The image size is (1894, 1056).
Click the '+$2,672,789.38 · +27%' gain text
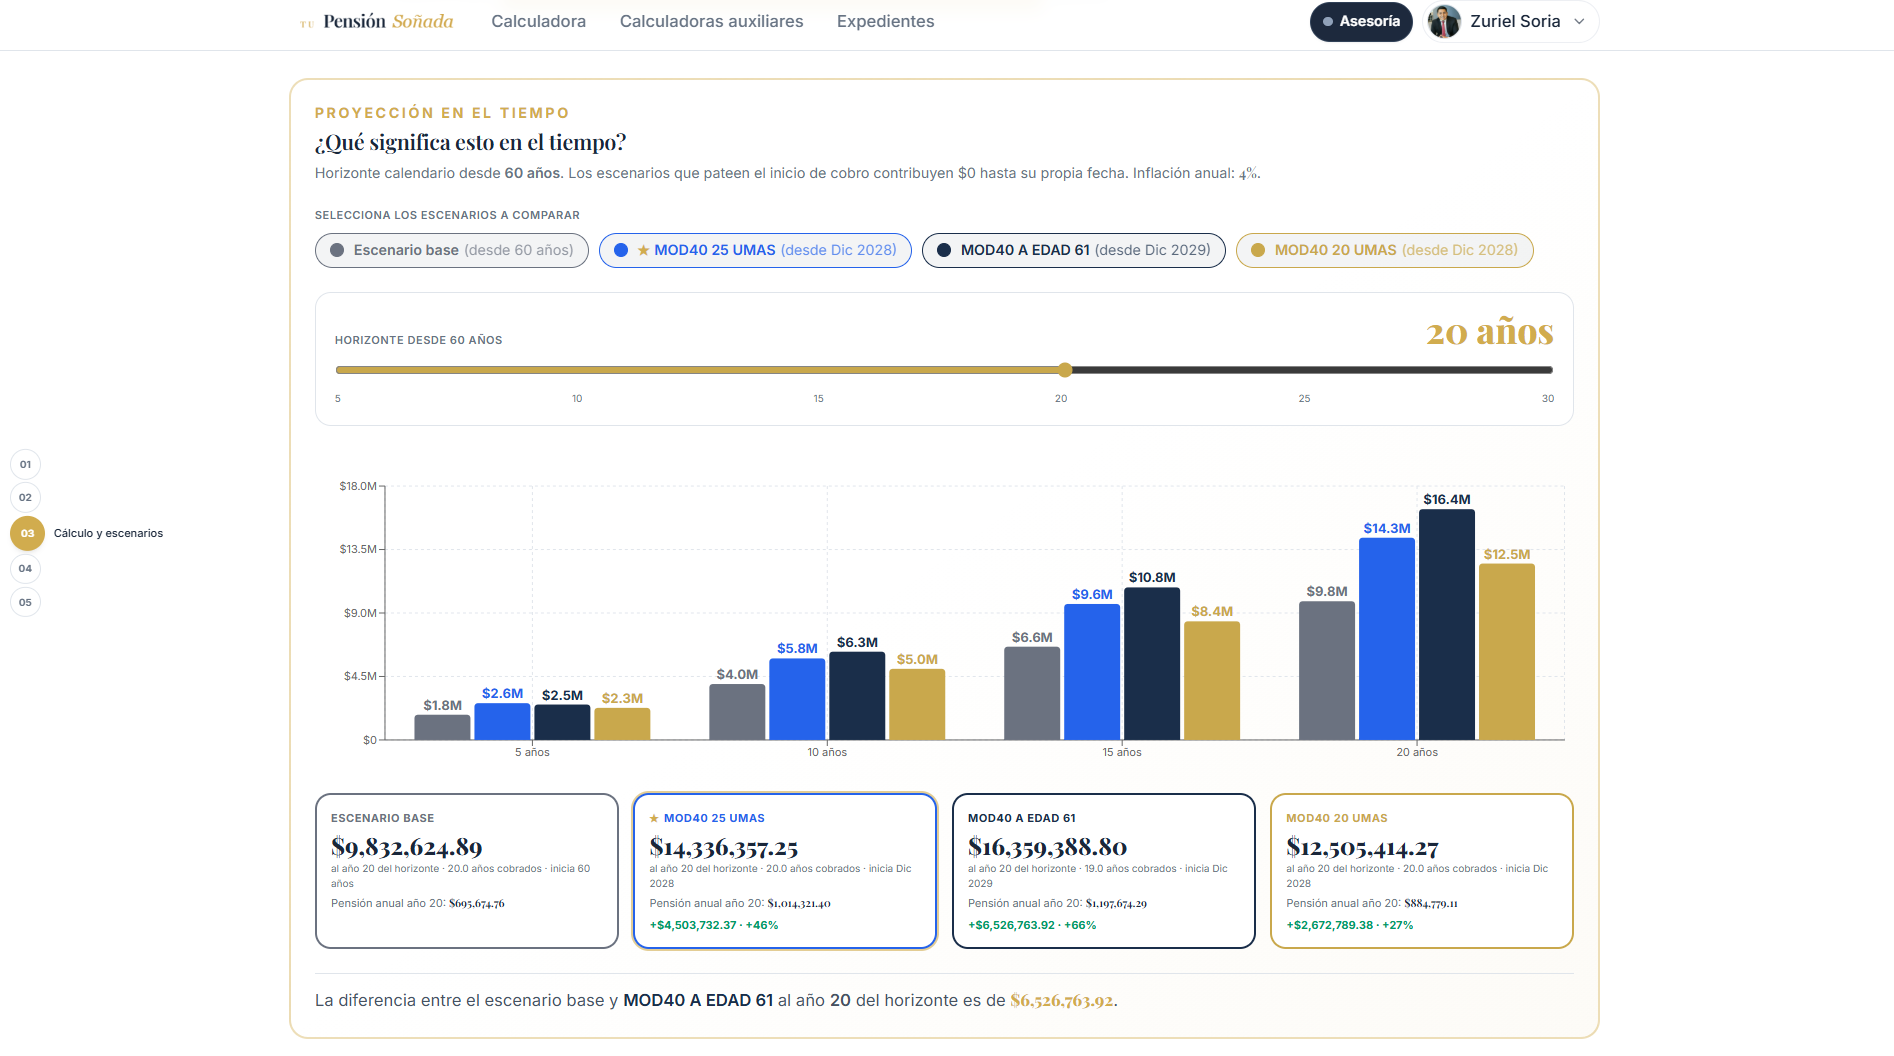[x=1349, y=925]
